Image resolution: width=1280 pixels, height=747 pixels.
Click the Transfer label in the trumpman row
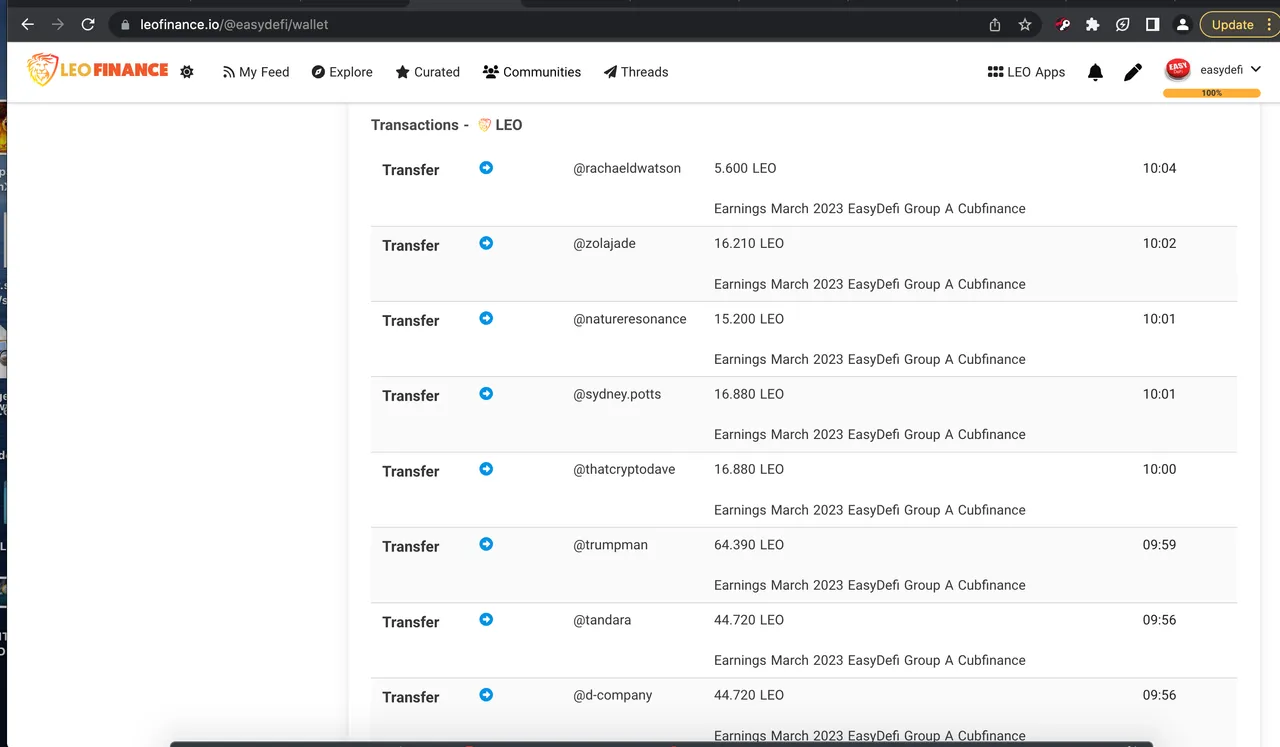(411, 546)
